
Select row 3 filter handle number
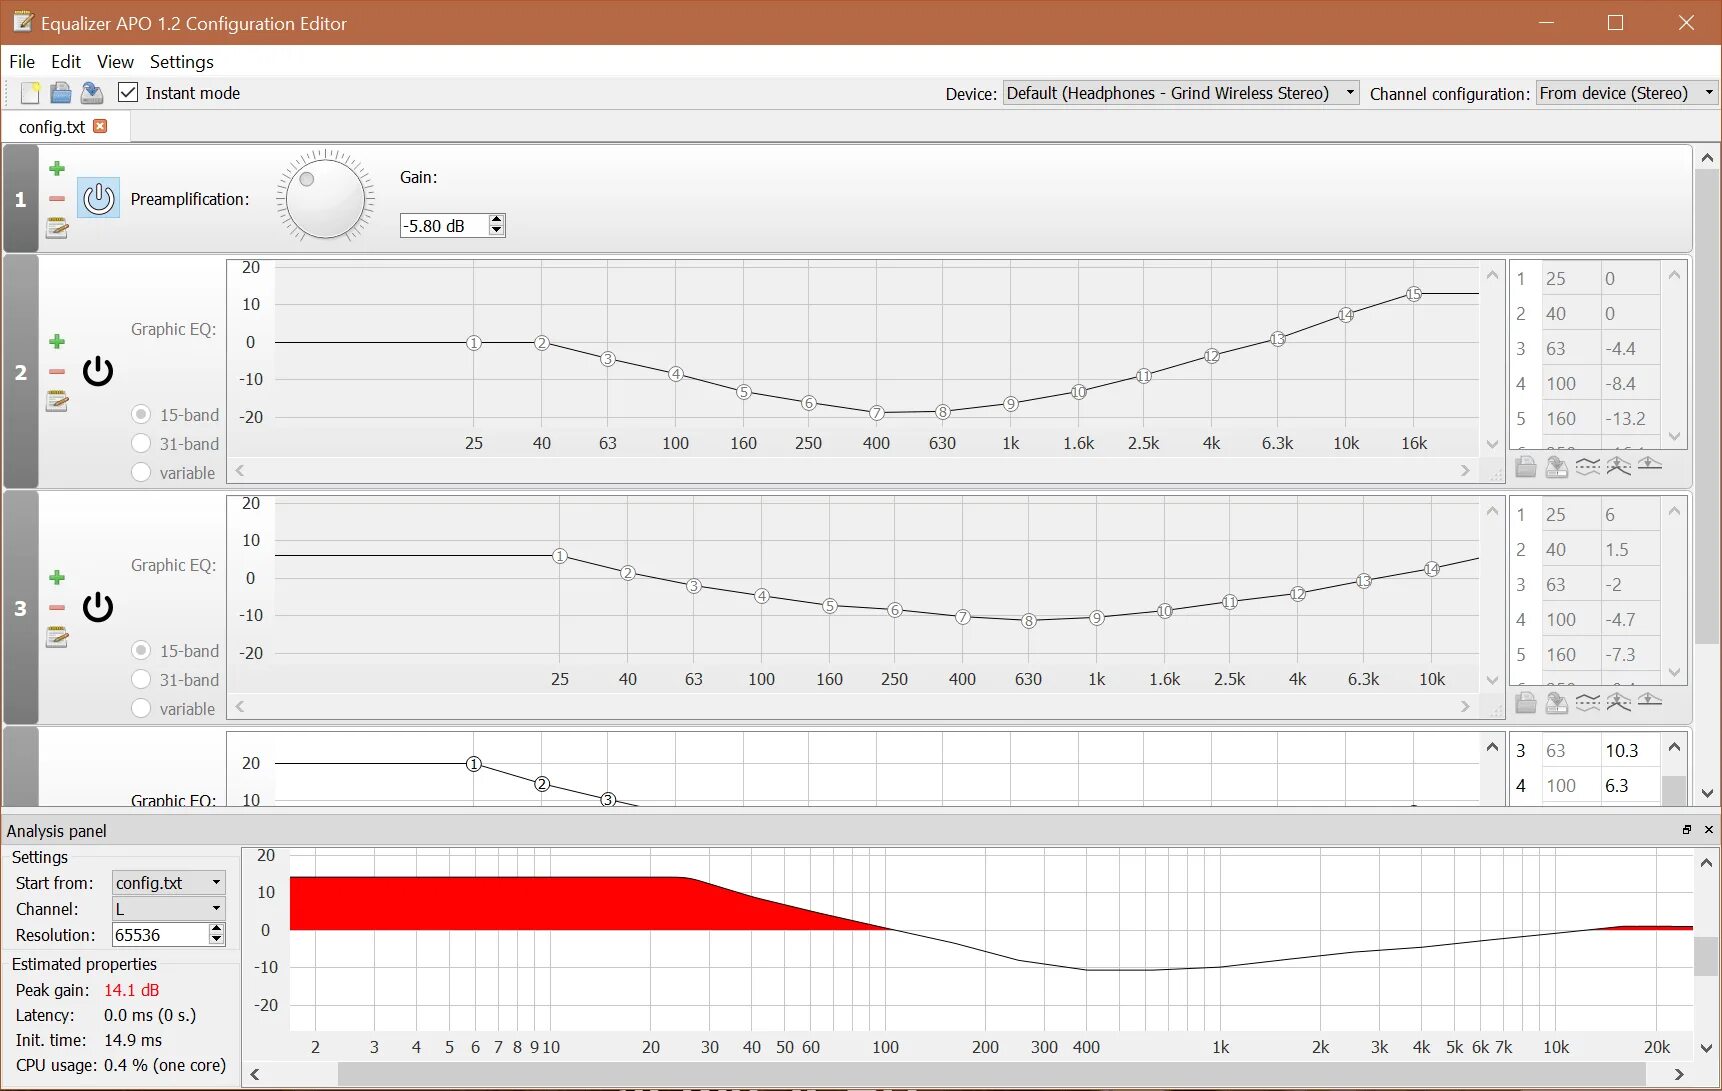20,608
